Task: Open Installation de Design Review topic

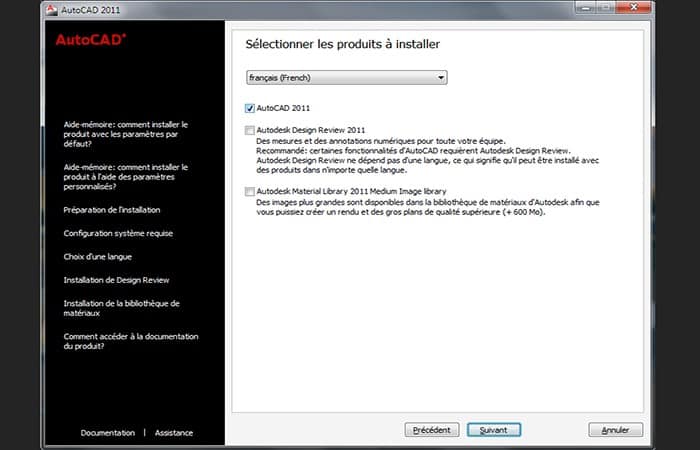Action: (116, 280)
